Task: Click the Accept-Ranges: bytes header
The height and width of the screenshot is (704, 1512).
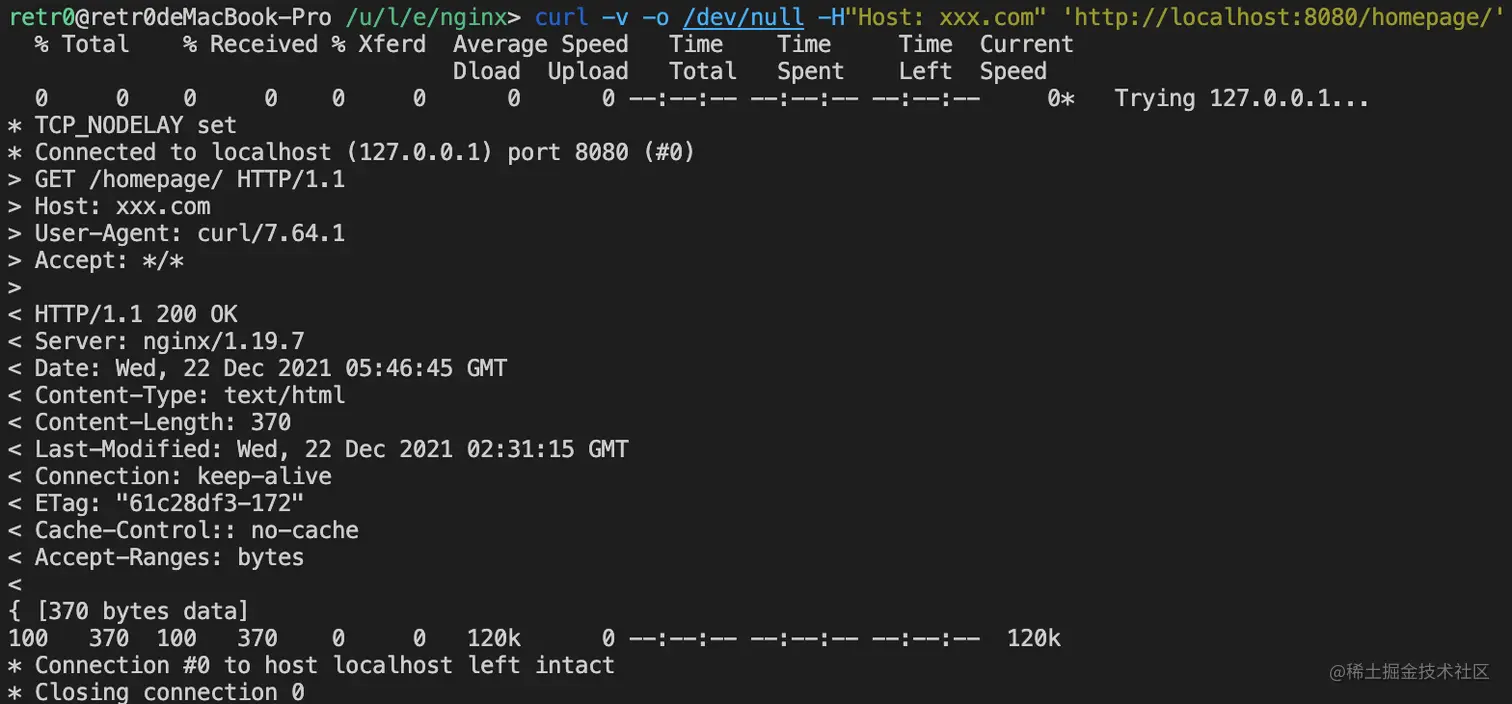Action: (x=169, y=557)
